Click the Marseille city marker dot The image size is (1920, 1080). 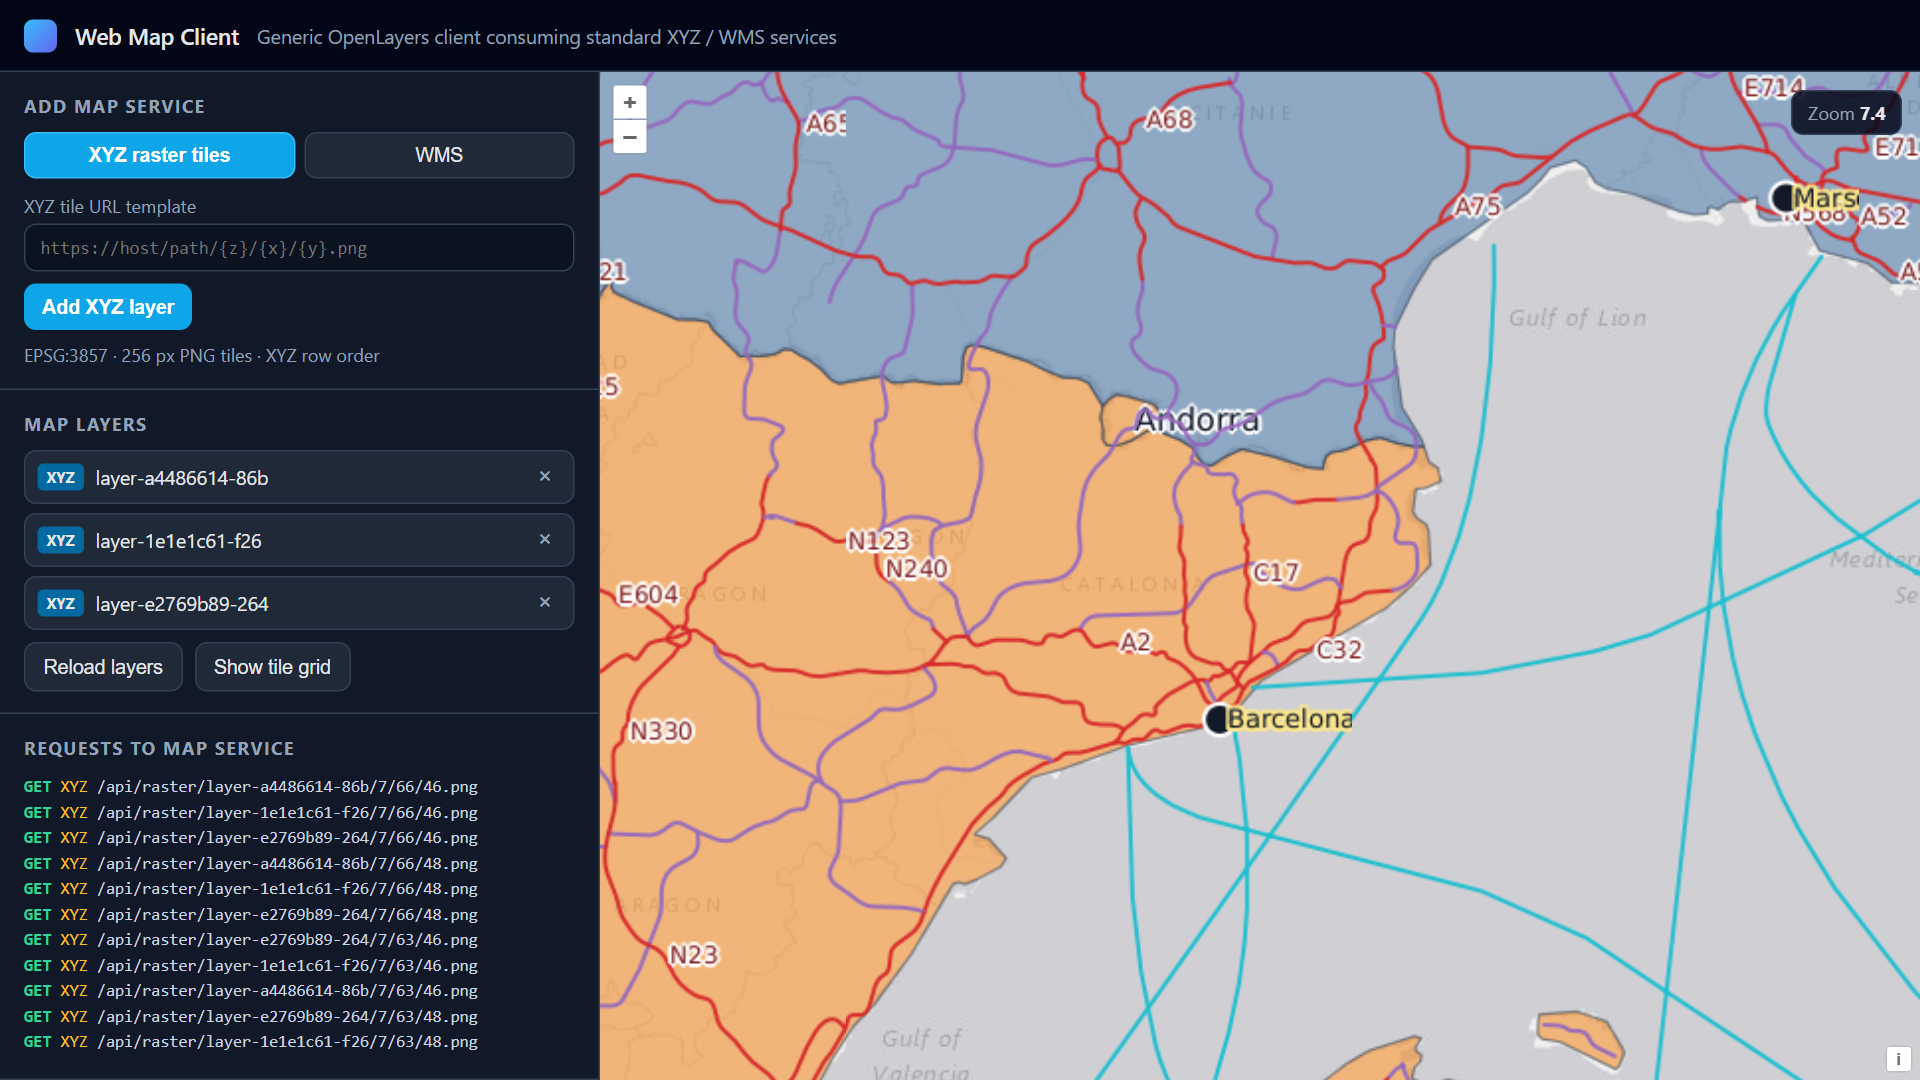[x=1783, y=197]
